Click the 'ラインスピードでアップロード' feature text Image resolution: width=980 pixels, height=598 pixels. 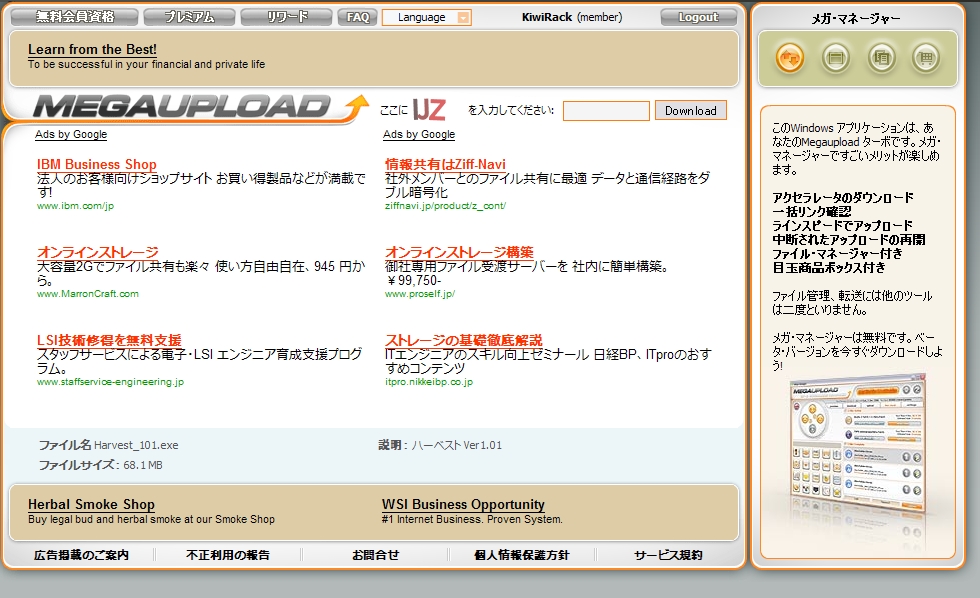(842, 226)
